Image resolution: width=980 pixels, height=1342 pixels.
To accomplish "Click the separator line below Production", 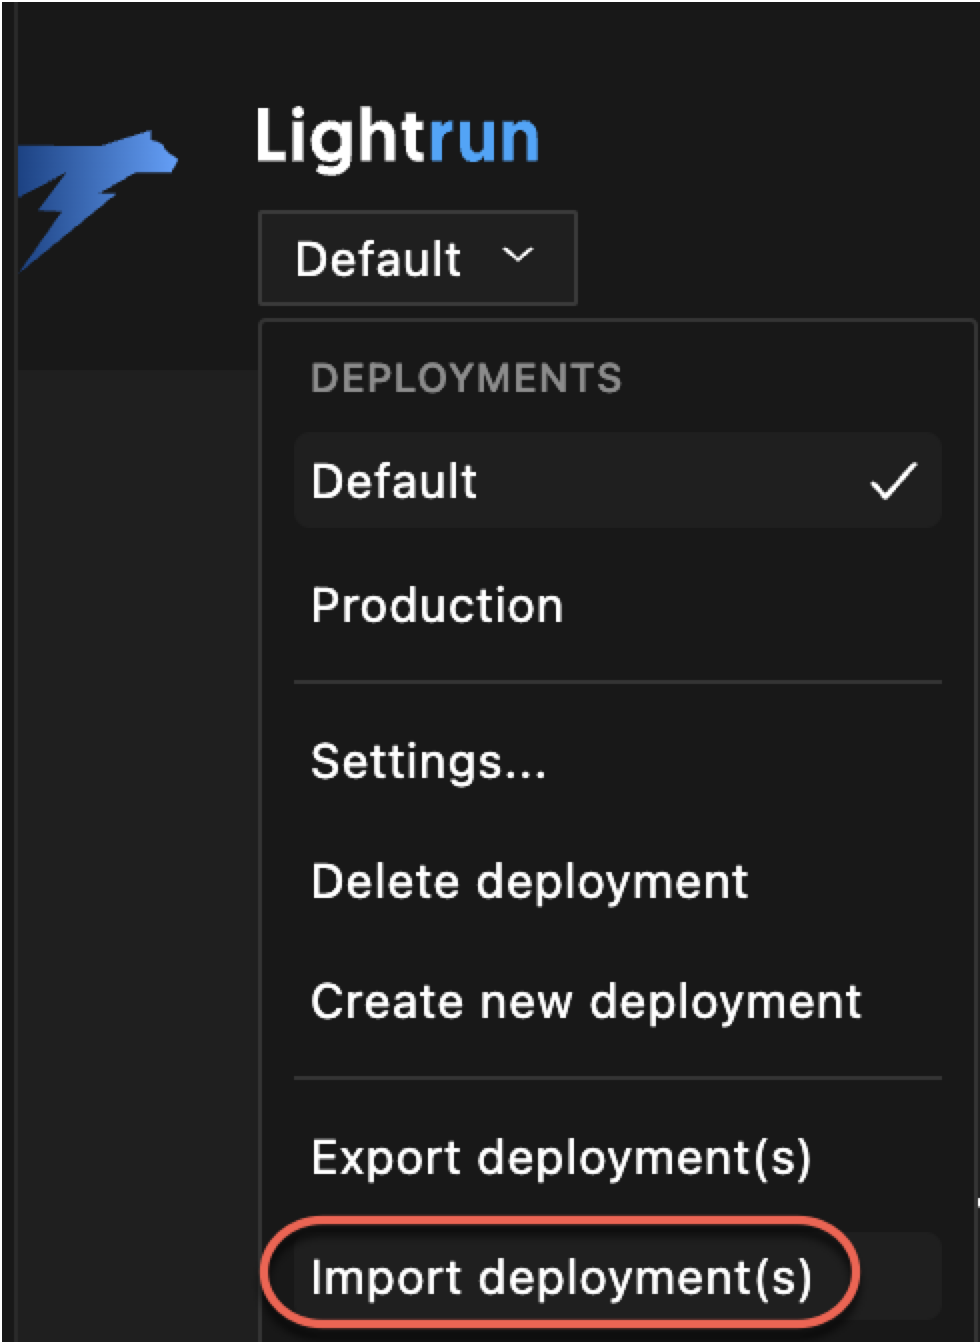I will 617,683.
